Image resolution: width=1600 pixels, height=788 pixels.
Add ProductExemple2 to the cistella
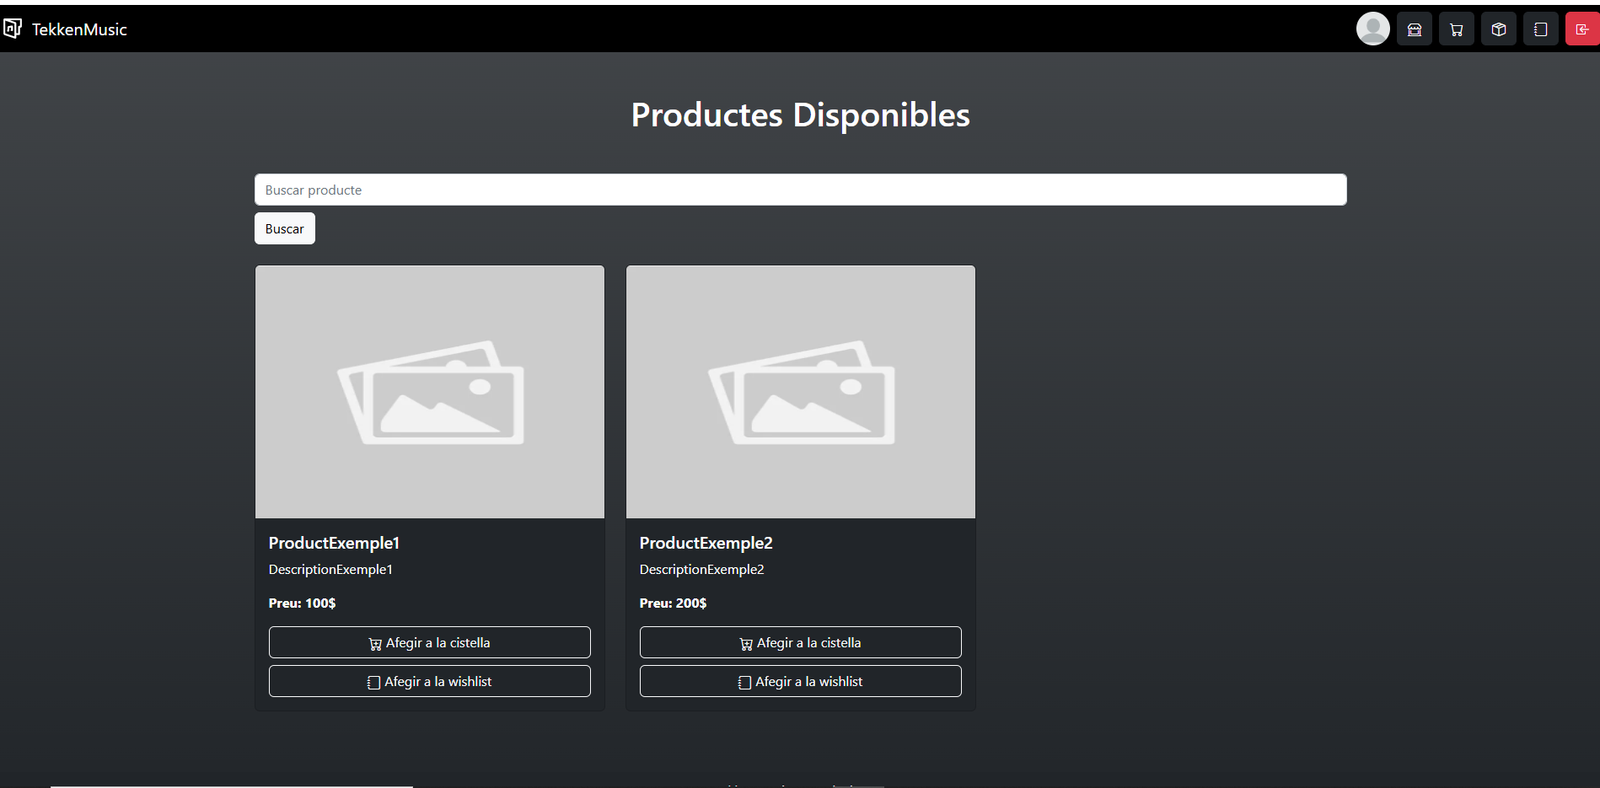[x=800, y=643]
